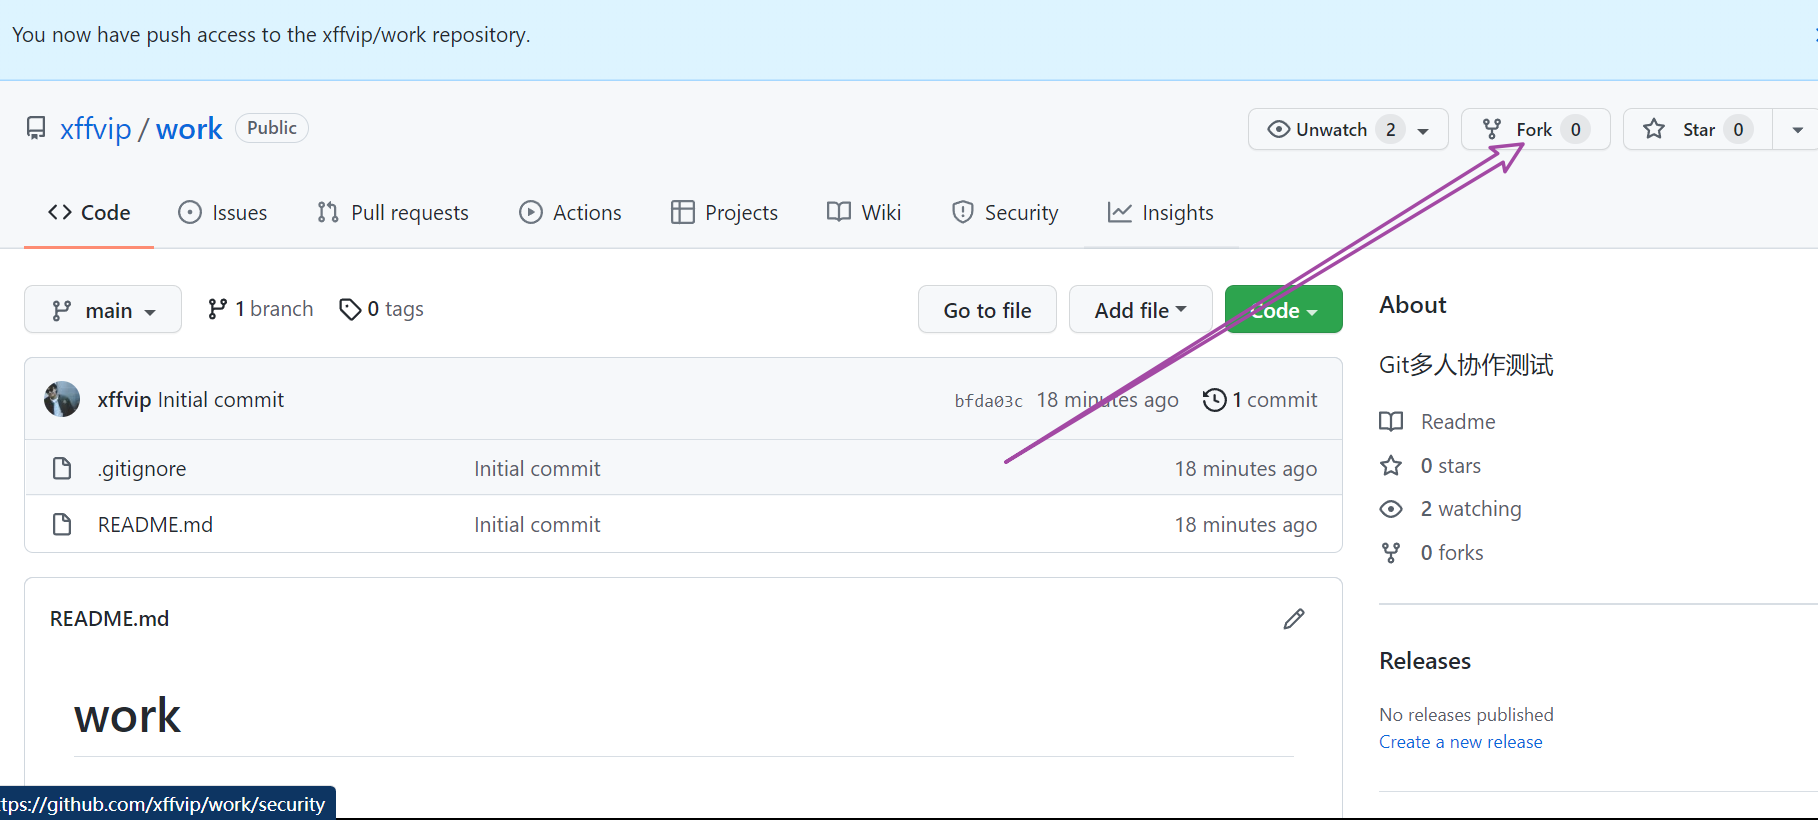The width and height of the screenshot is (1818, 820).
Task: Go to the Actions tab
Action: point(570,213)
